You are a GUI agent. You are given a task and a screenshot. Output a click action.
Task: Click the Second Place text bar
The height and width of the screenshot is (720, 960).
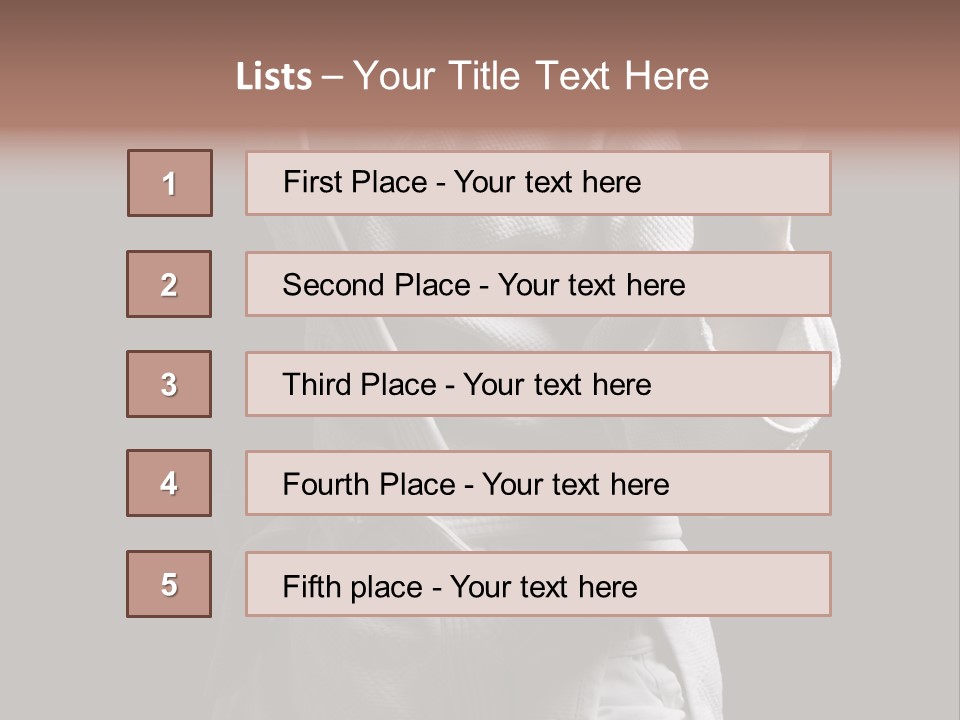538,284
